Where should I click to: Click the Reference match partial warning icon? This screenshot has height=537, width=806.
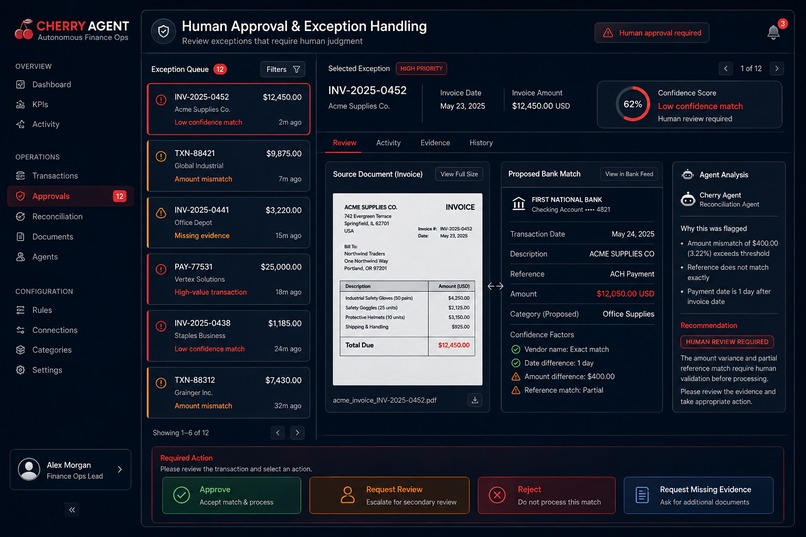516,390
